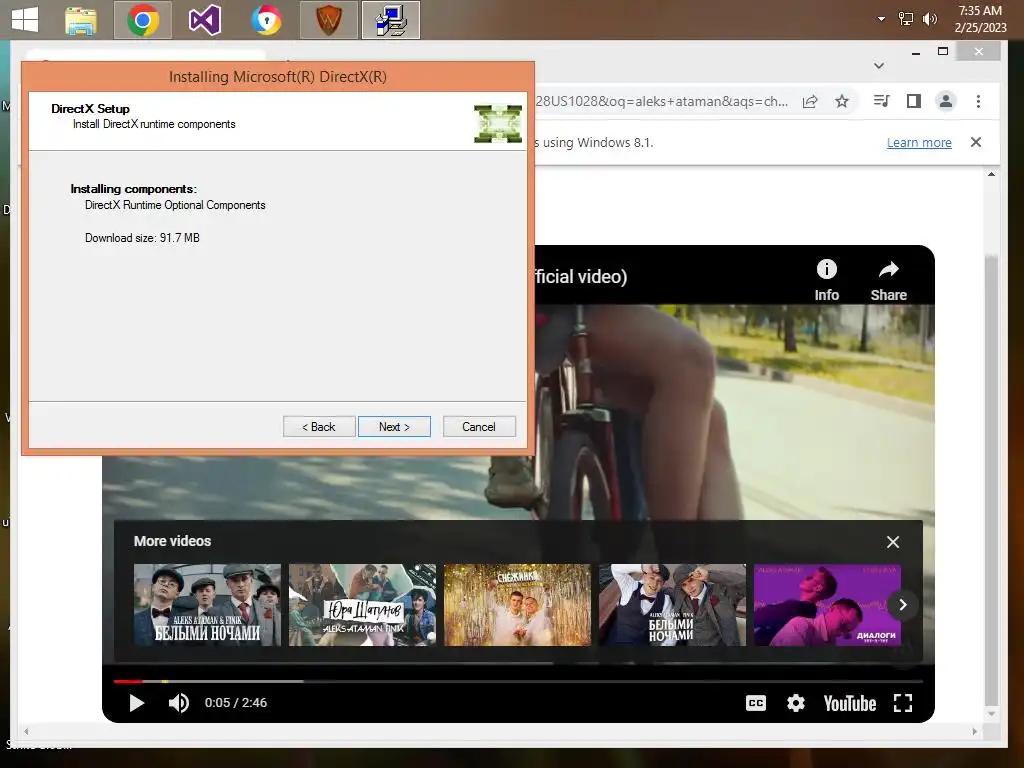Open the Снежинка golden video thumbnail
Viewport: 1024px width, 768px height.
click(517, 605)
